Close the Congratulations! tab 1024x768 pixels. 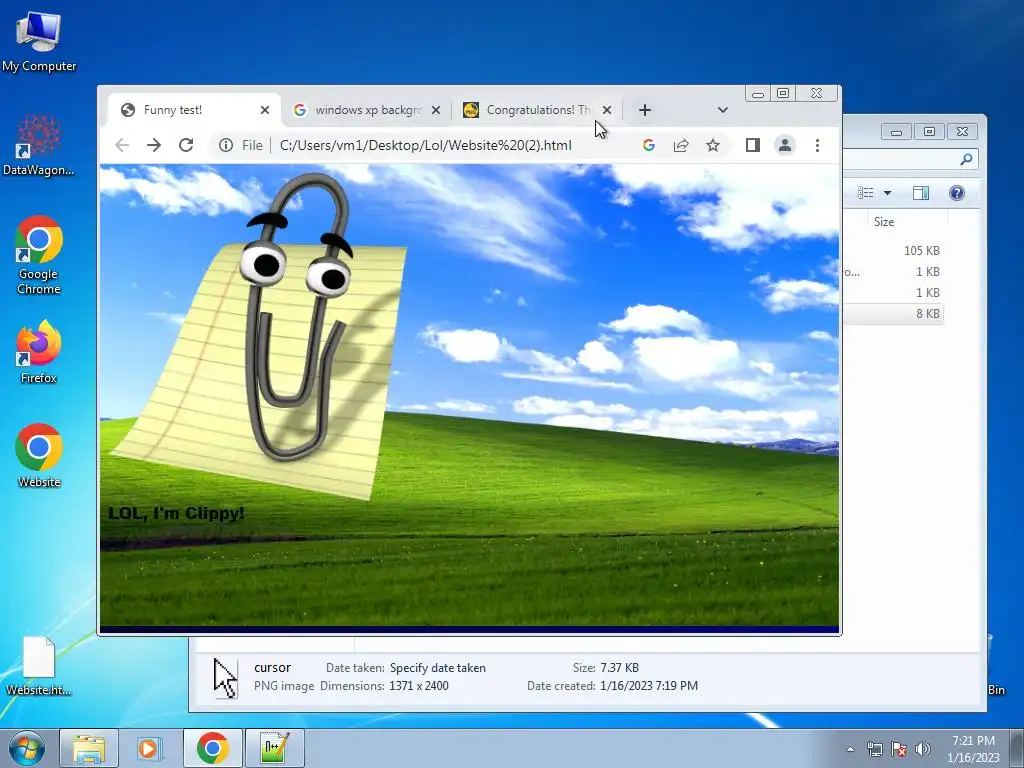click(607, 110)
